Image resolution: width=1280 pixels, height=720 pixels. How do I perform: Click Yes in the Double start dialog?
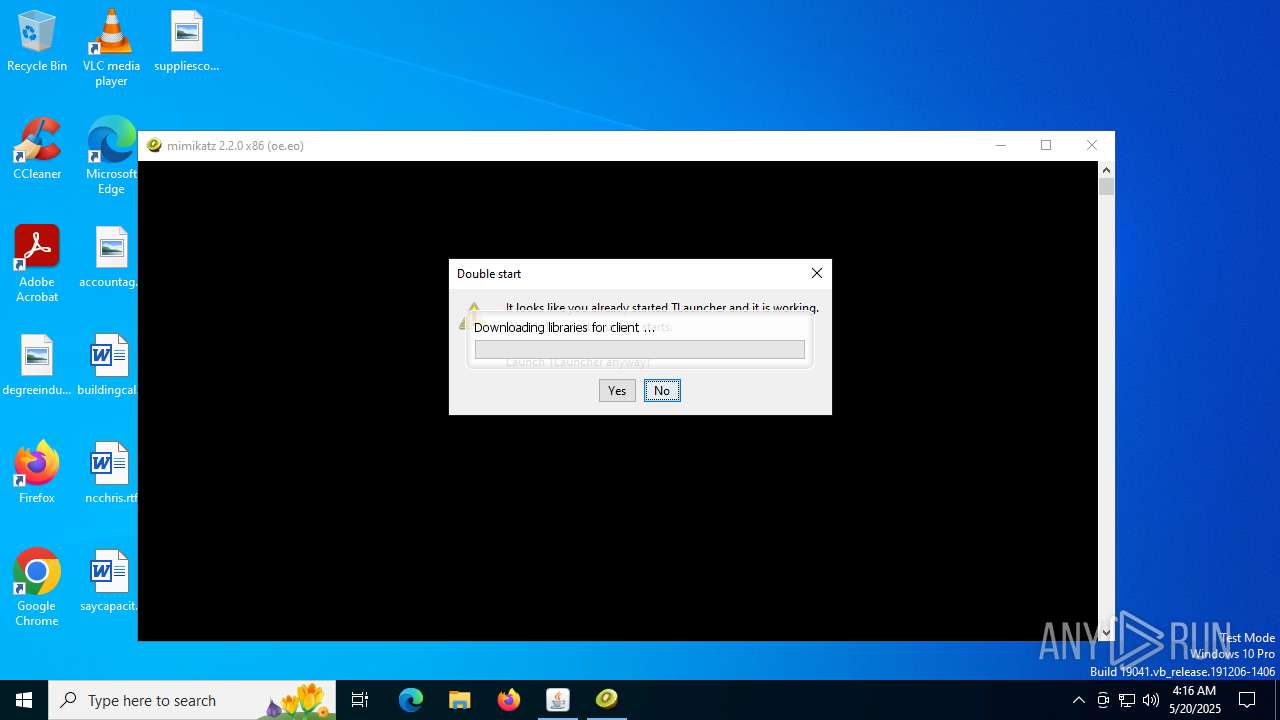[x=617, y=391]
